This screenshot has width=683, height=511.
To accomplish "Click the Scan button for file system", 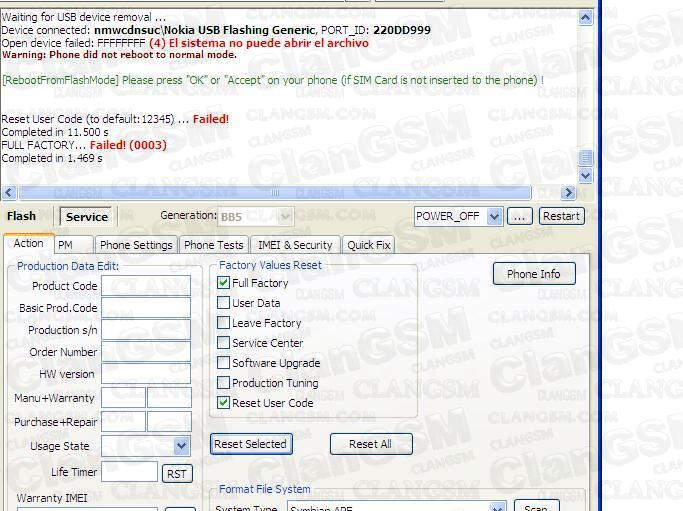I will 536,507.
